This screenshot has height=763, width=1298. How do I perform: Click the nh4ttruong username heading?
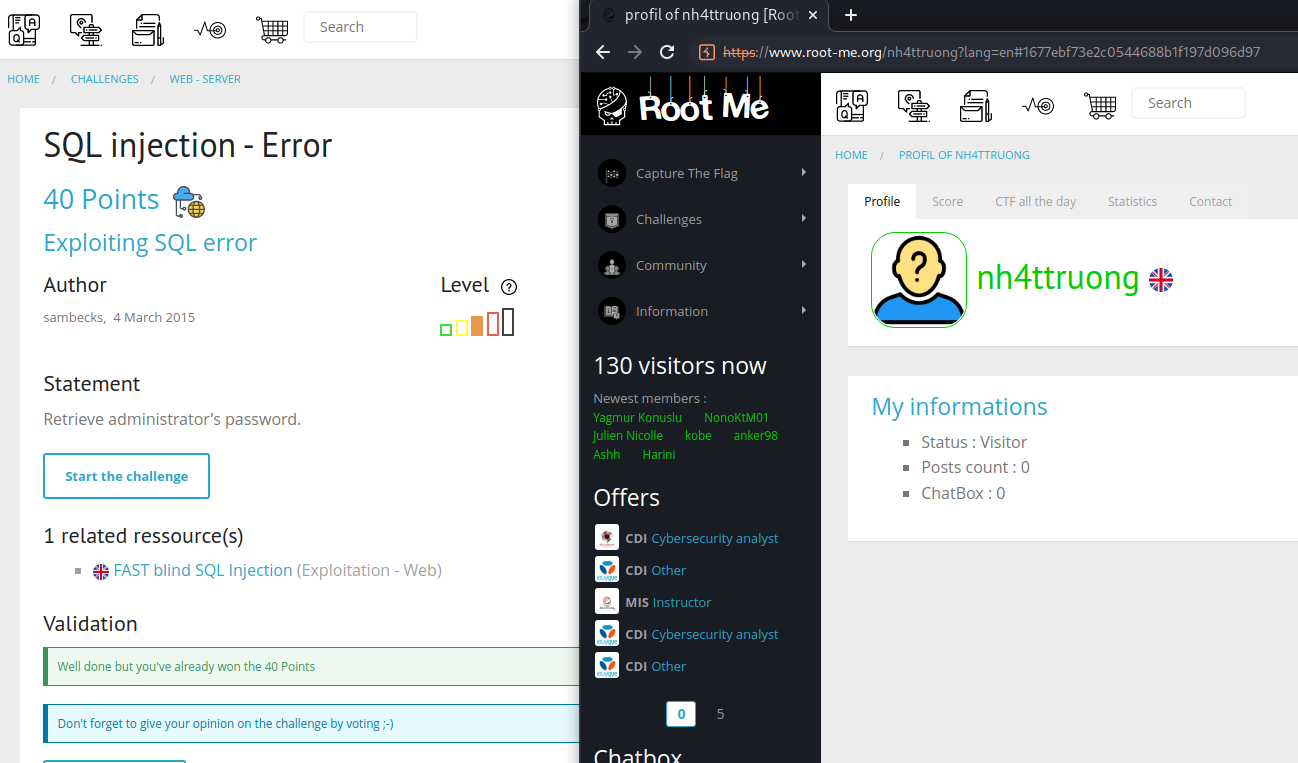(x=1058, y=278)
